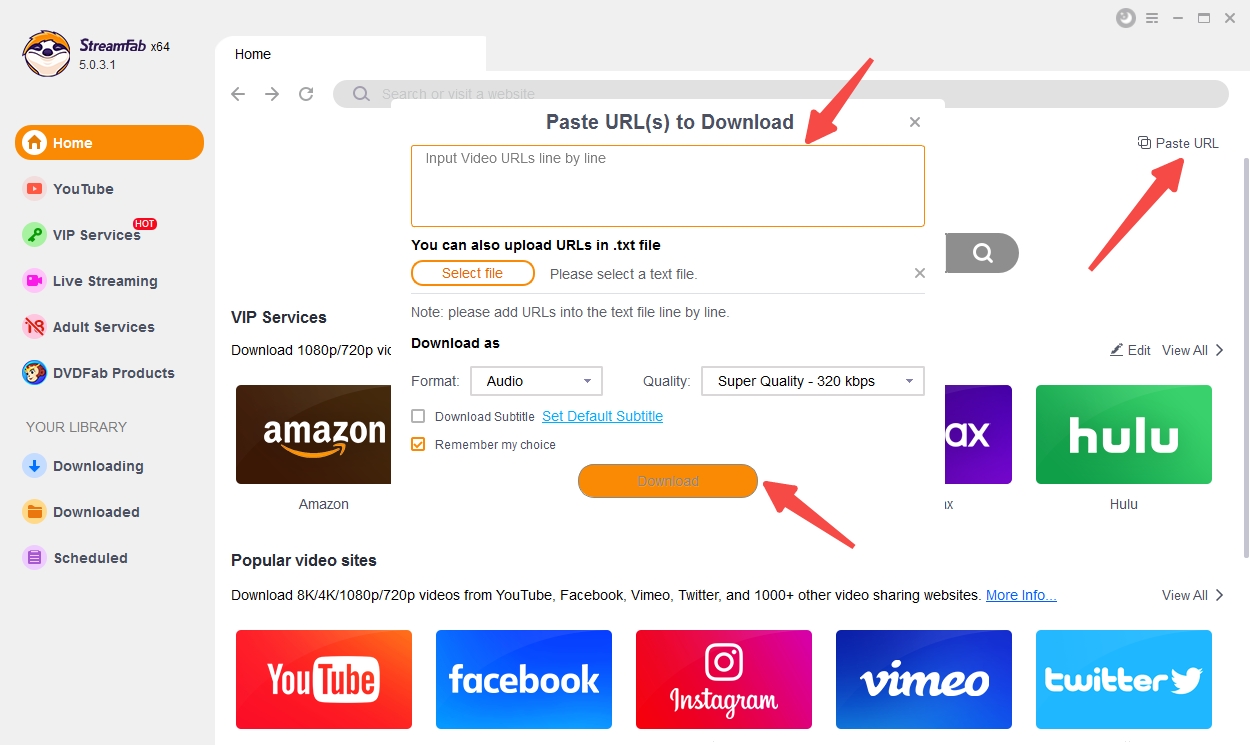Click the Home house icon
This screenshot has height=745, width=1250.
[35, 143]
